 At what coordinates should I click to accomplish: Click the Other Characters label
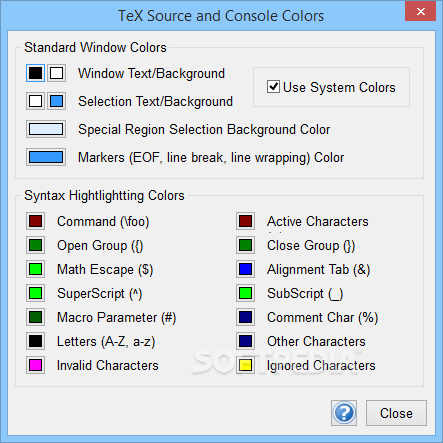[316, 341]
